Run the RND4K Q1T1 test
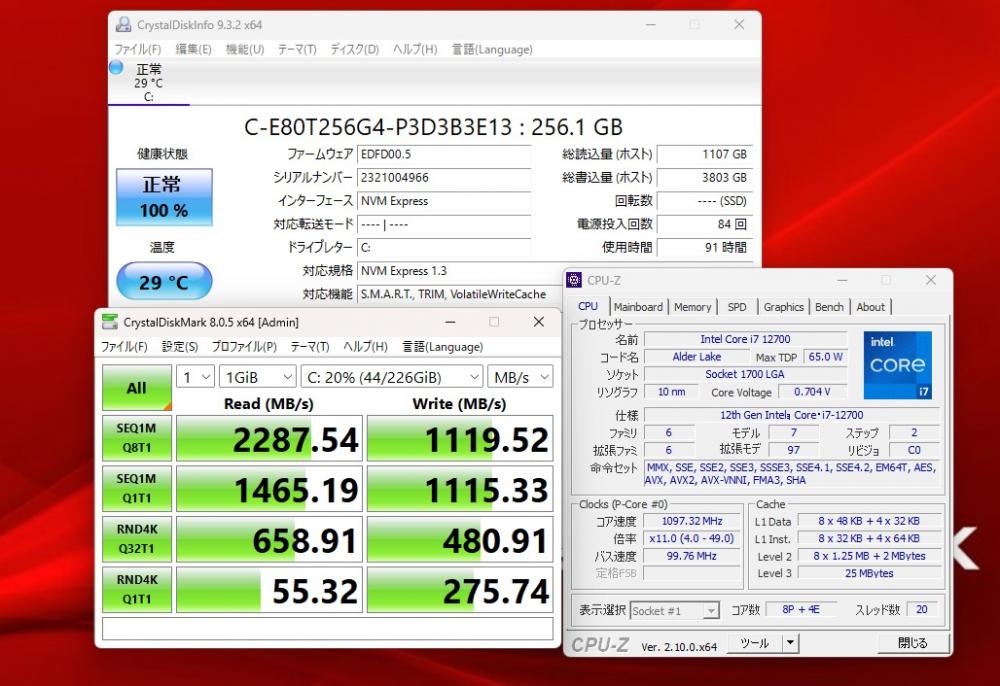The width and height of the screenshot is (1000, 686). pos(136,589)
